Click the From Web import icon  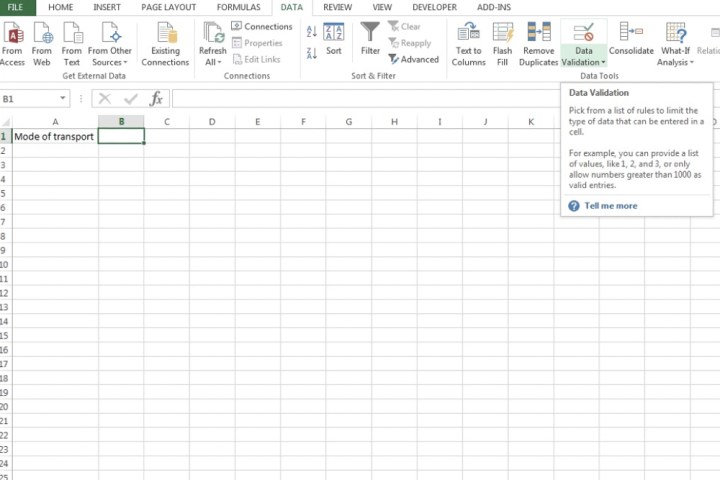tap(41, 34)
